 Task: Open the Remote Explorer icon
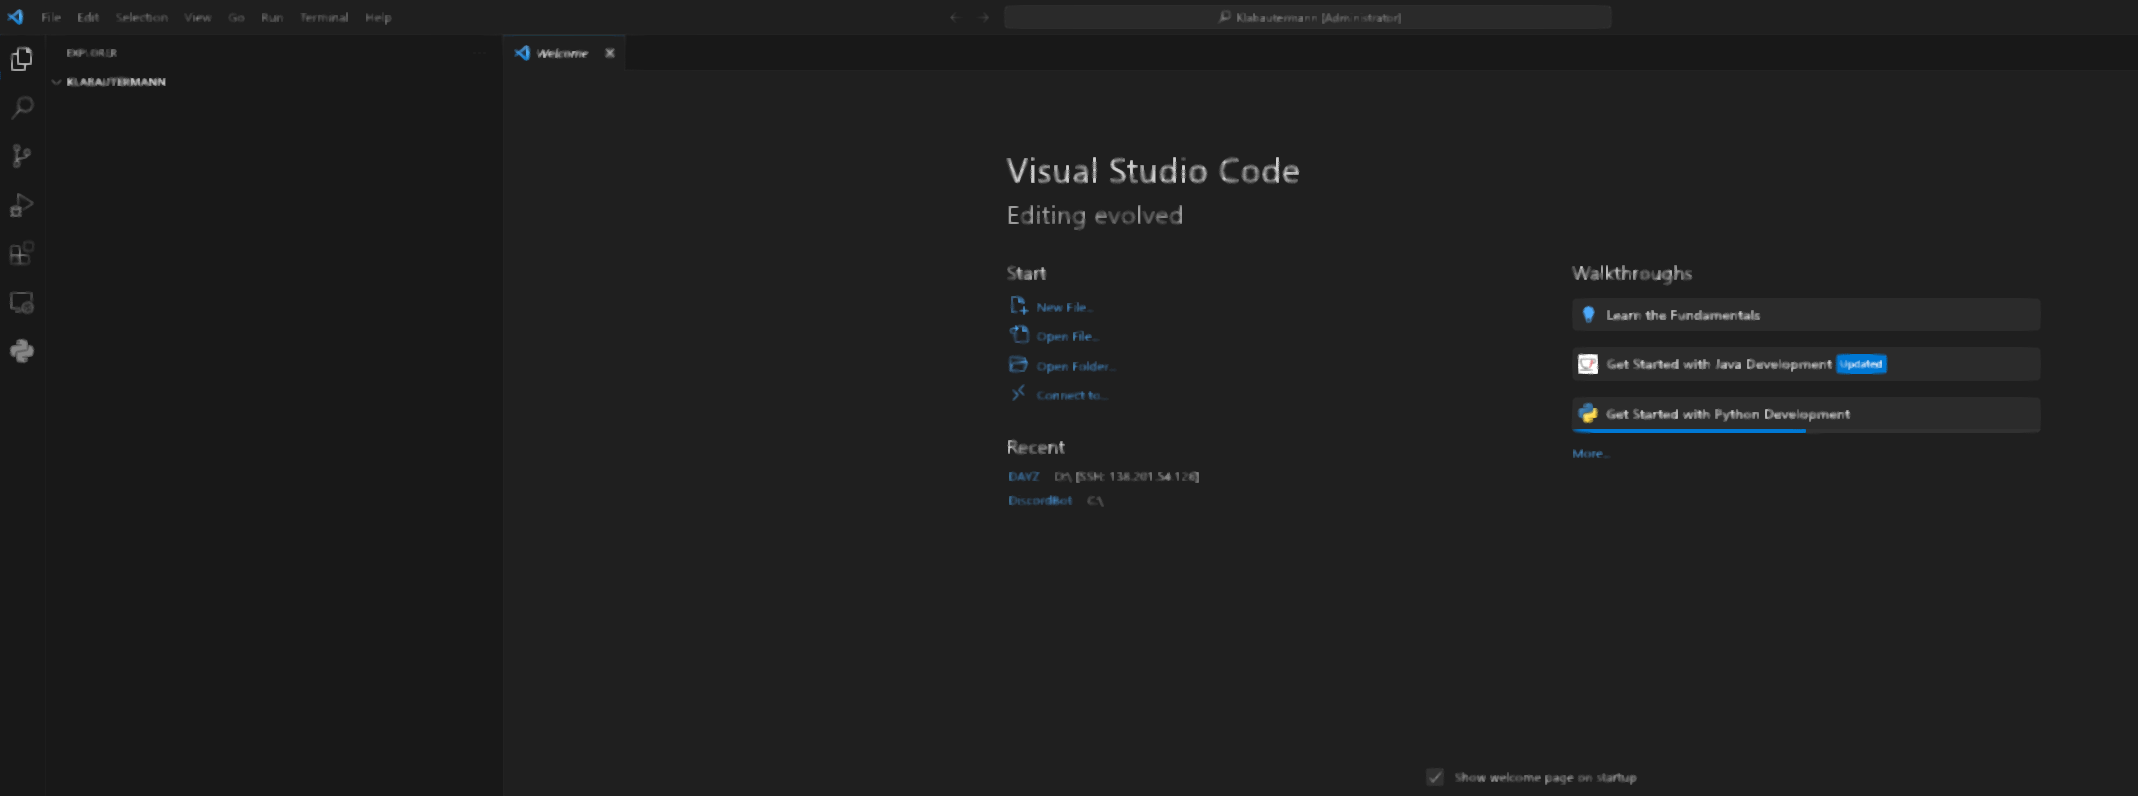[21, 303]
